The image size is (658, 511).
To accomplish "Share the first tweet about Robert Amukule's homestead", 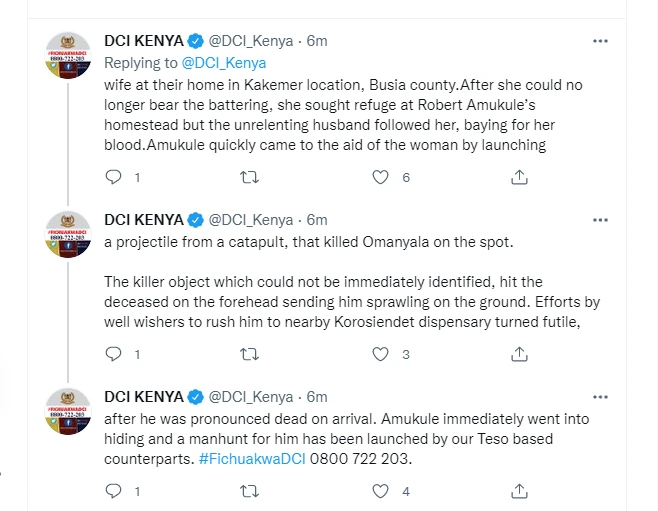I will tap(519, 177).
